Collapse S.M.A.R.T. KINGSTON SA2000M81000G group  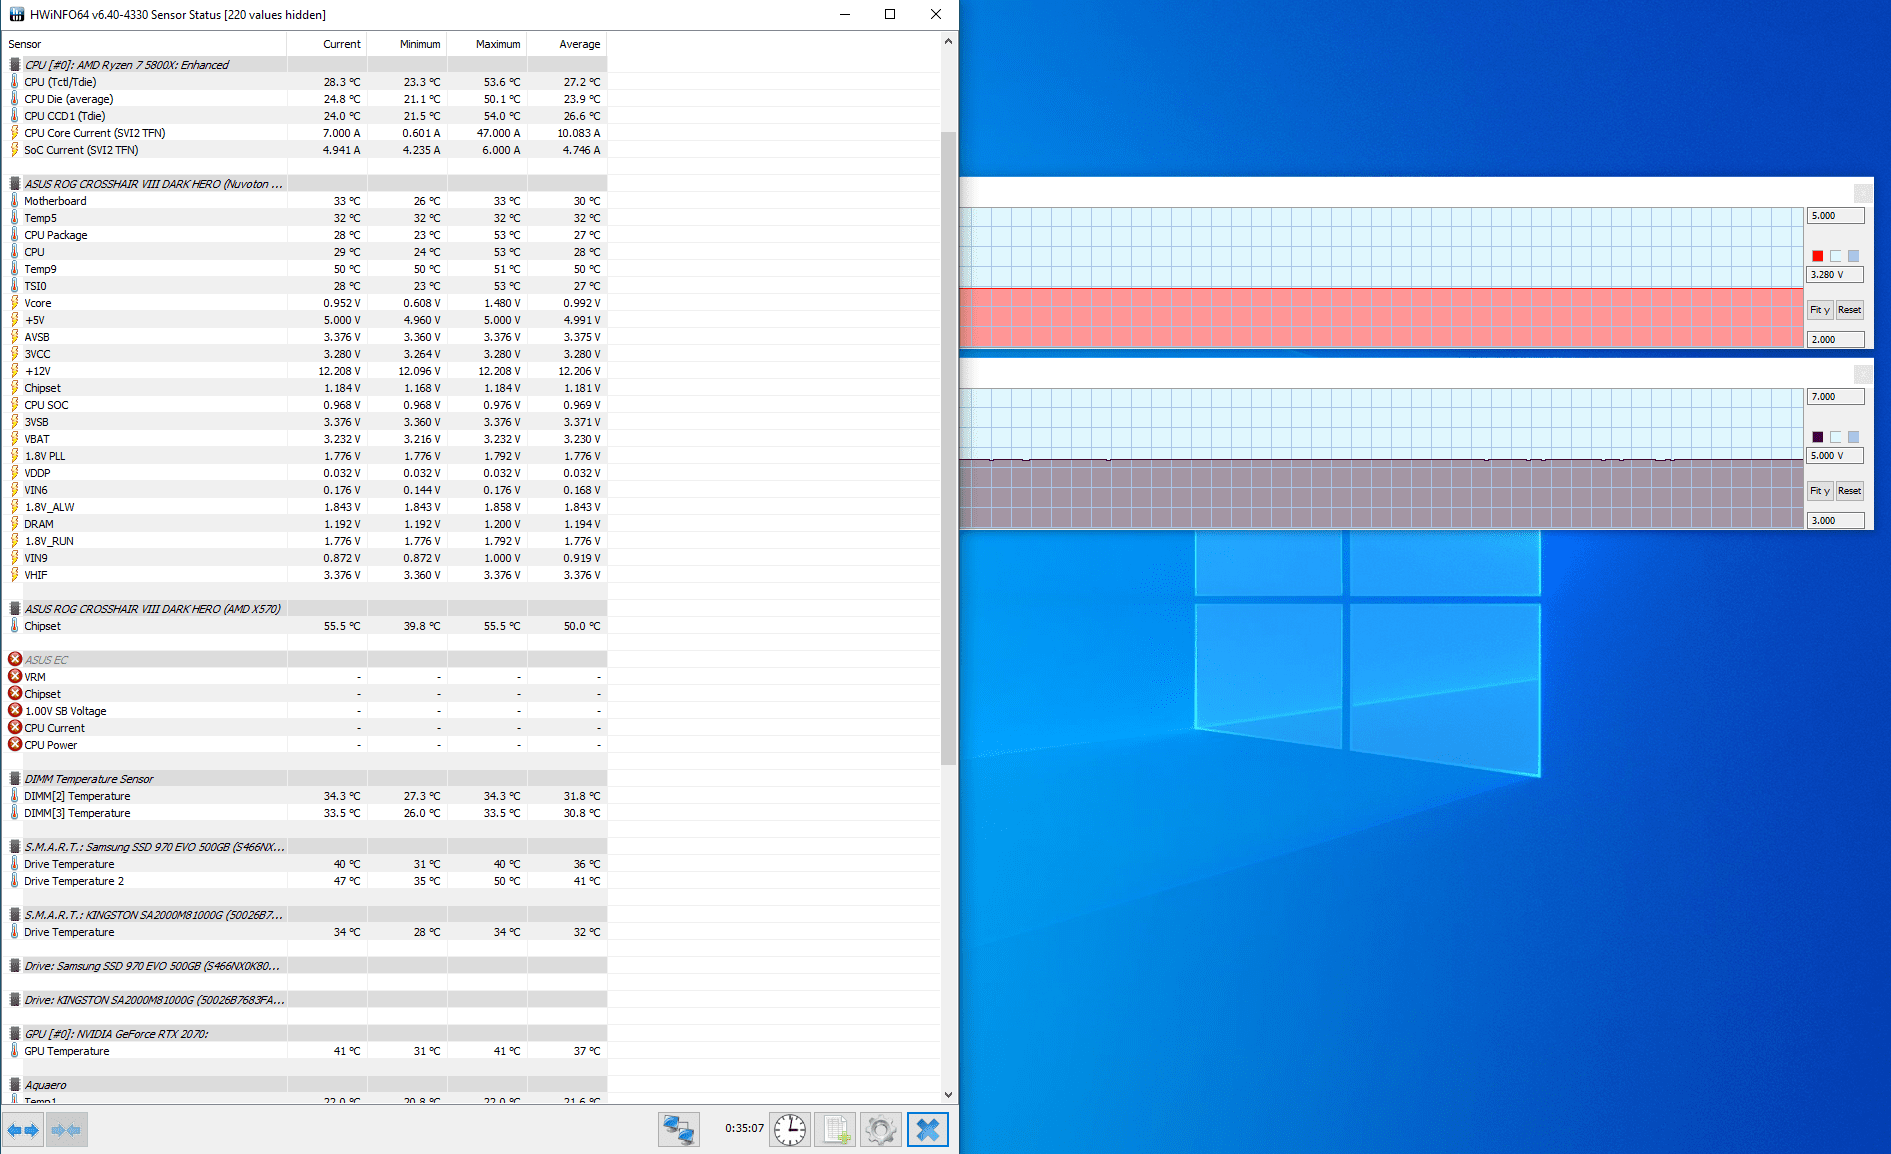306,915
